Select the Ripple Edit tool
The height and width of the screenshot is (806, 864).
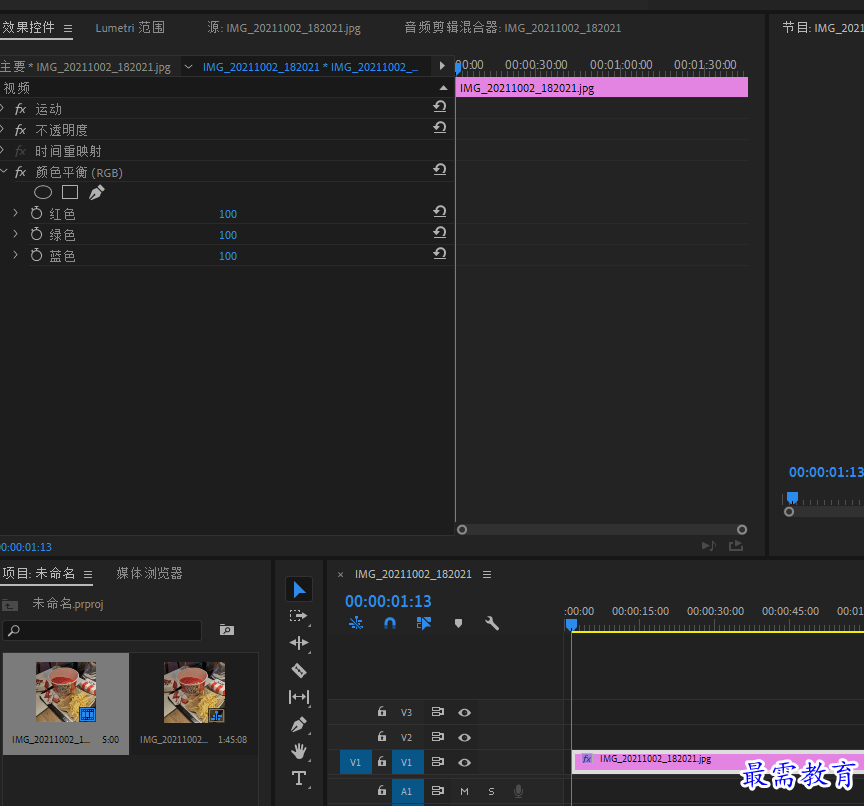tap(299, 643)
